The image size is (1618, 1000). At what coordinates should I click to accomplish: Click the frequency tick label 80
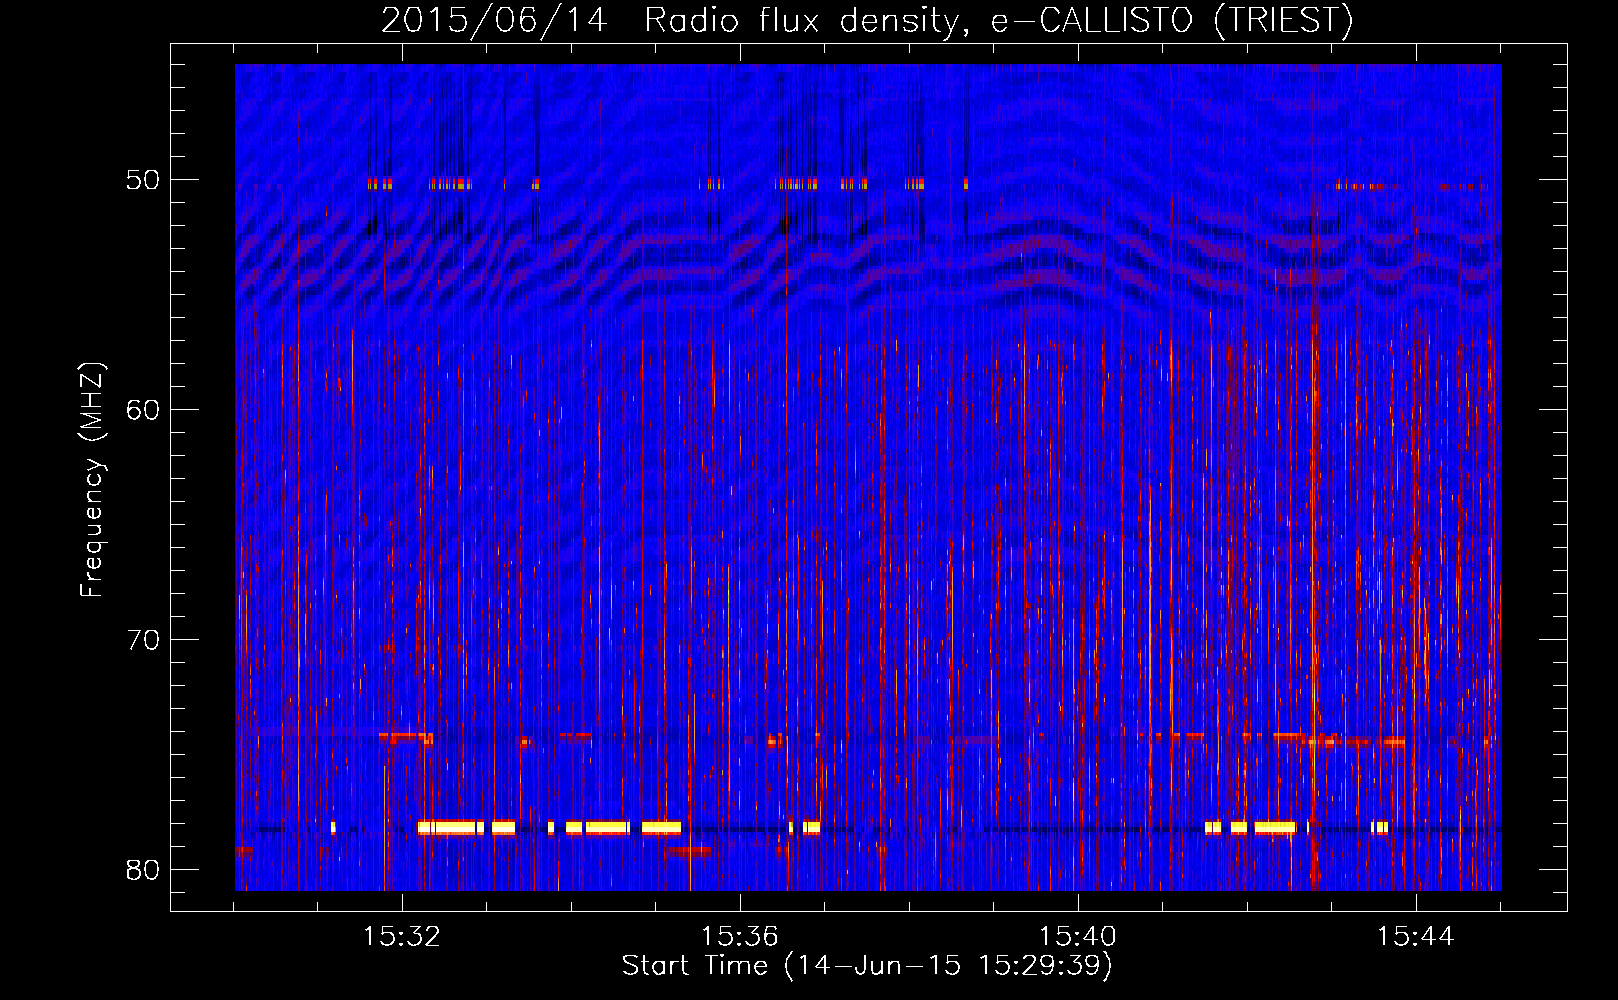[143, 870]
